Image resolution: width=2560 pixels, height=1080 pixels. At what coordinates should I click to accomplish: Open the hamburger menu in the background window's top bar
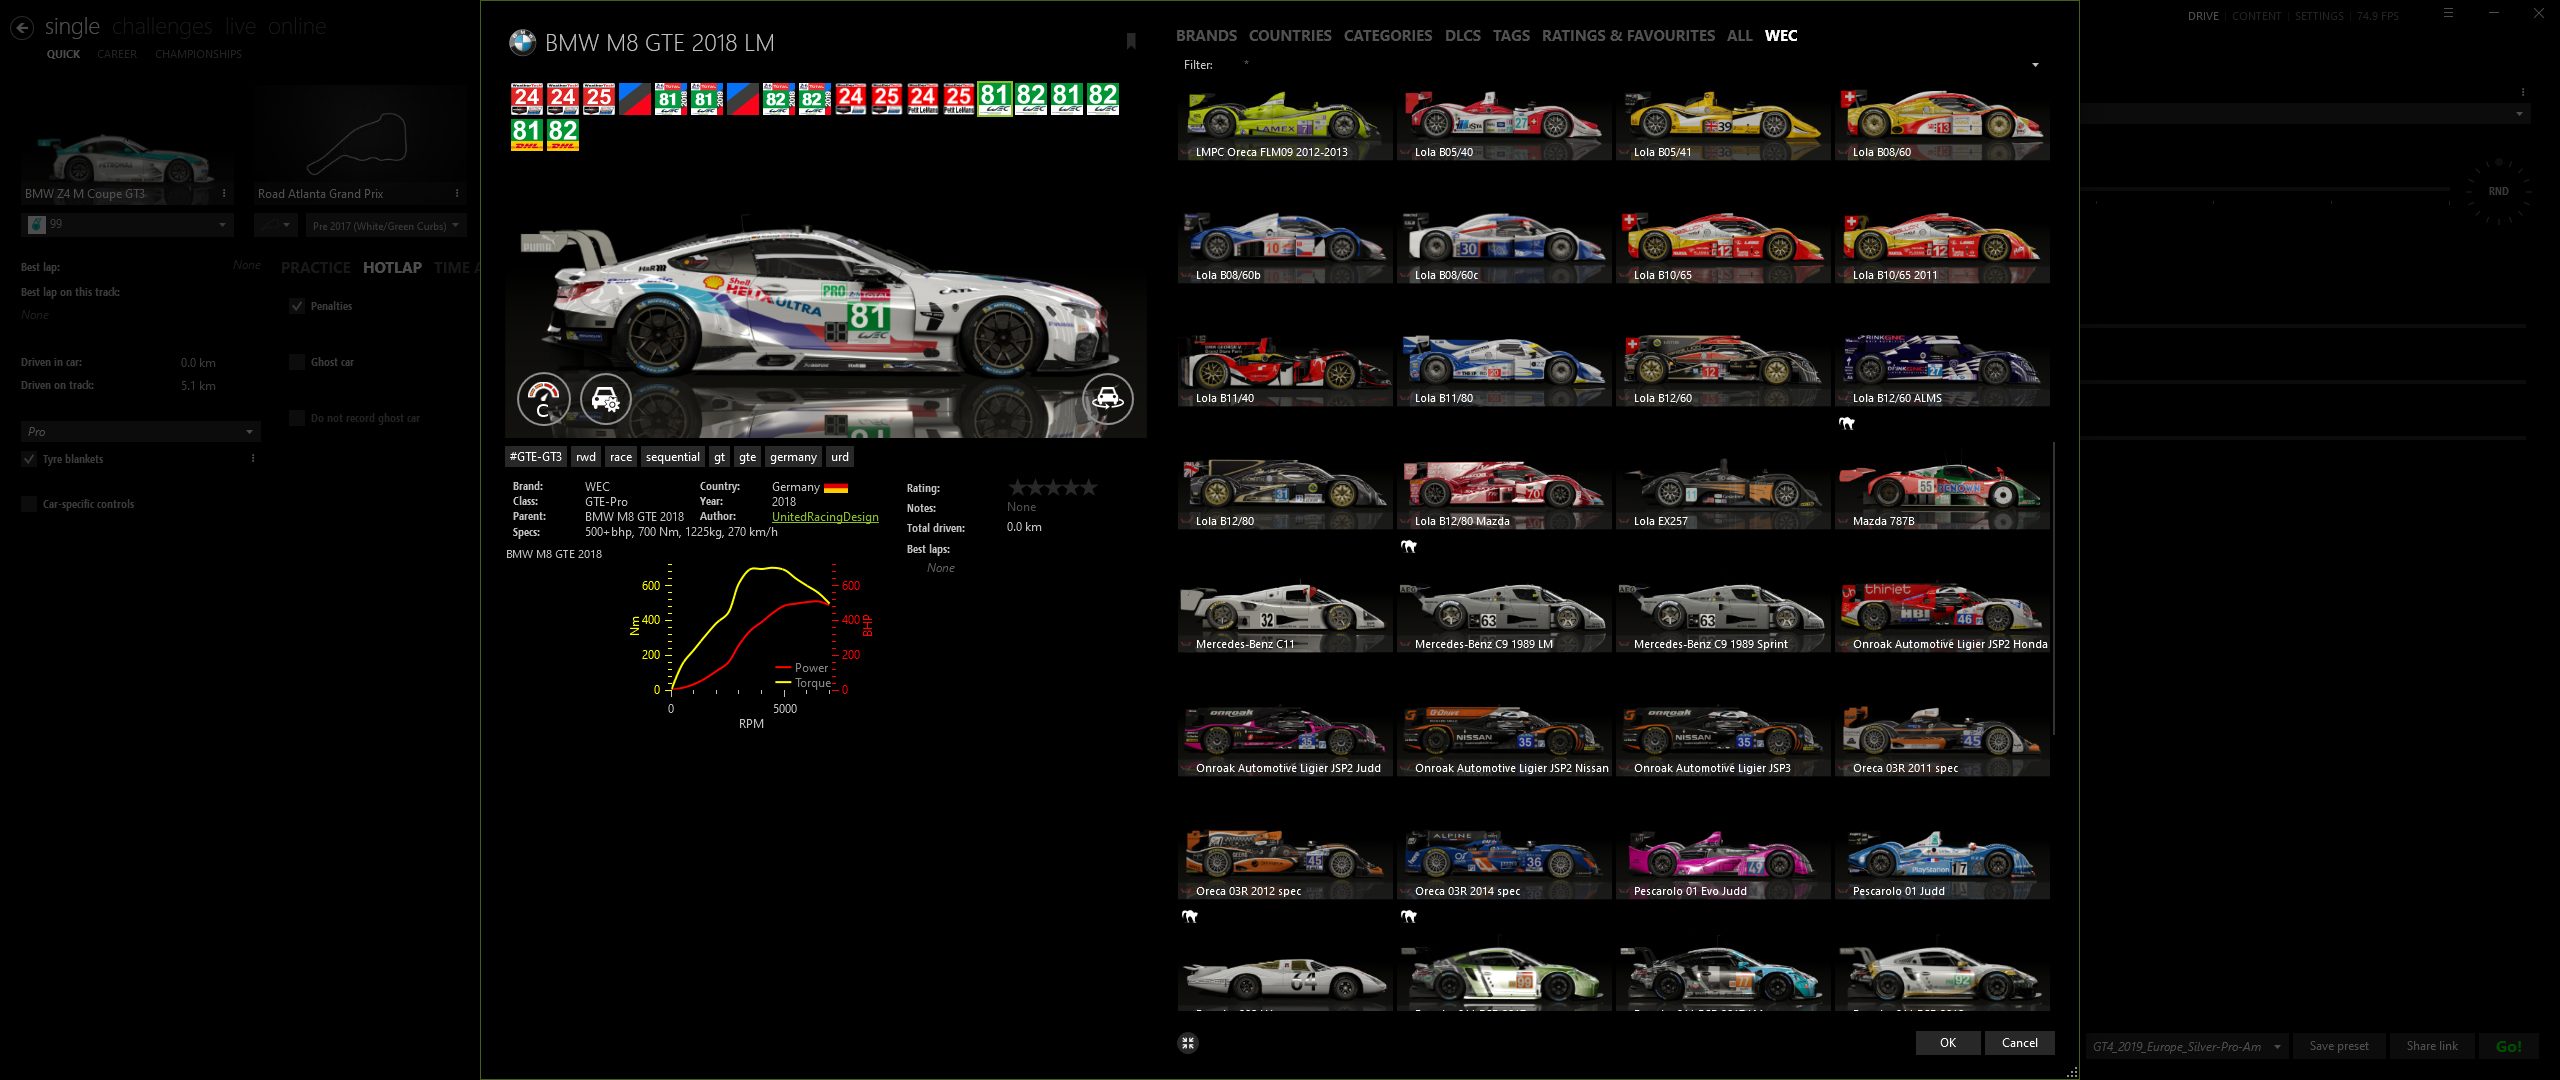pos(2448,14)
